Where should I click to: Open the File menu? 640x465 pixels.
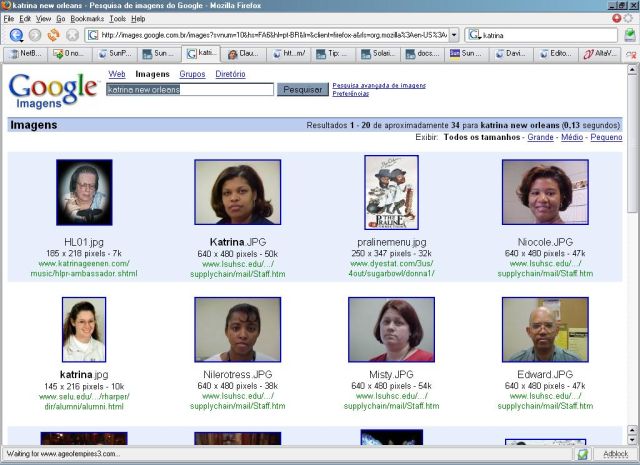click(9, 19)
